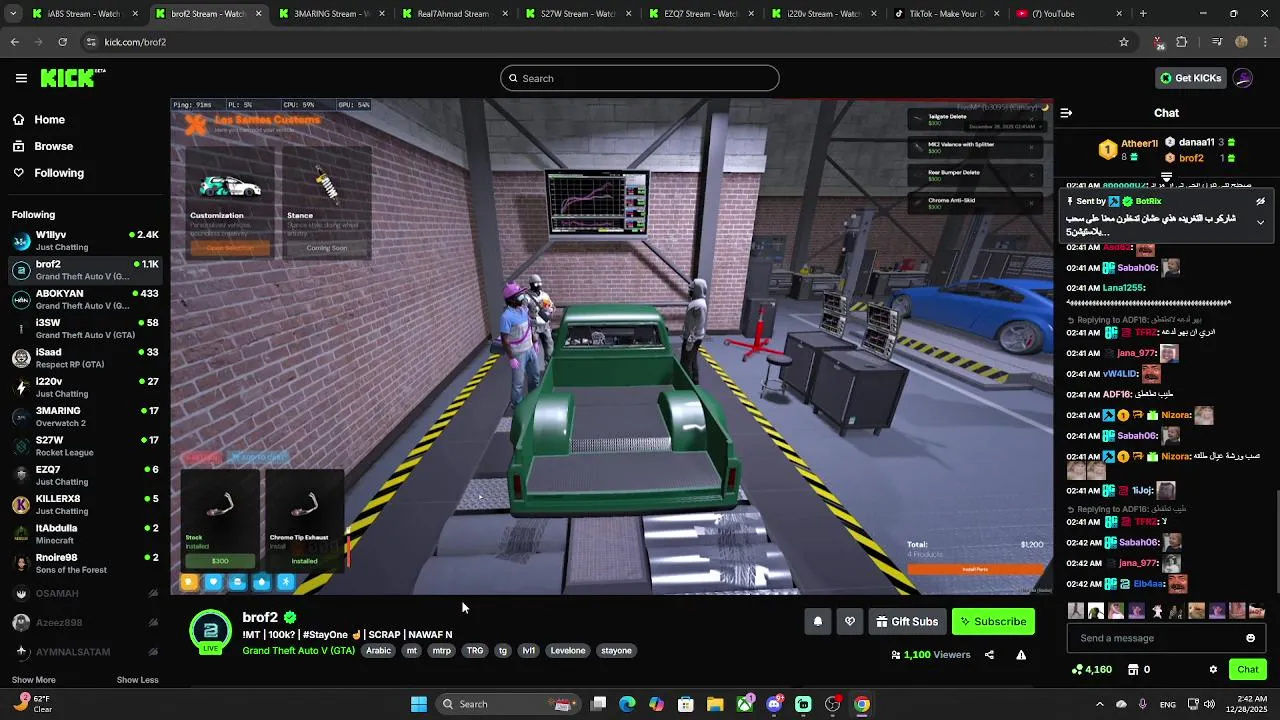
Task: Open 3MARING channel in sidebar
Action: pos(85,417)
